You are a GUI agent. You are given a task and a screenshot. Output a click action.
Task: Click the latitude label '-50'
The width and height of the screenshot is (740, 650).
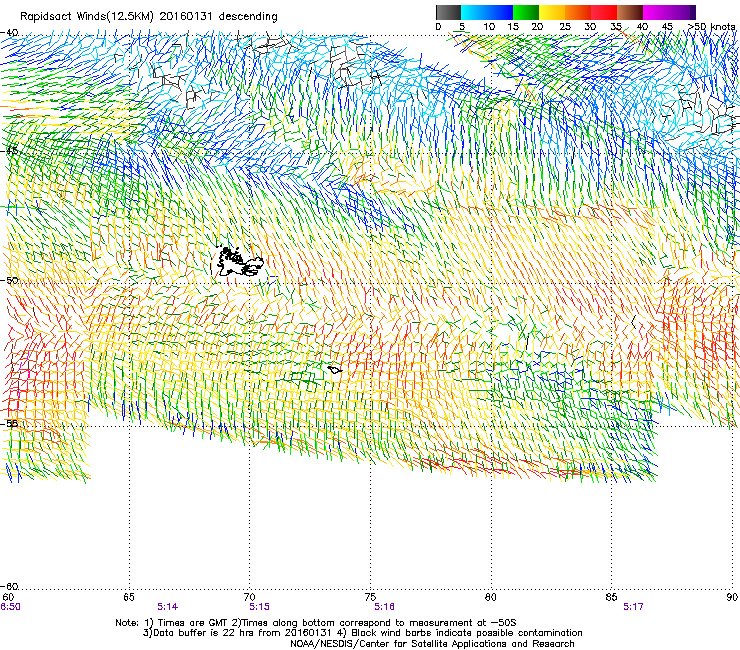(x=9, y=280)
